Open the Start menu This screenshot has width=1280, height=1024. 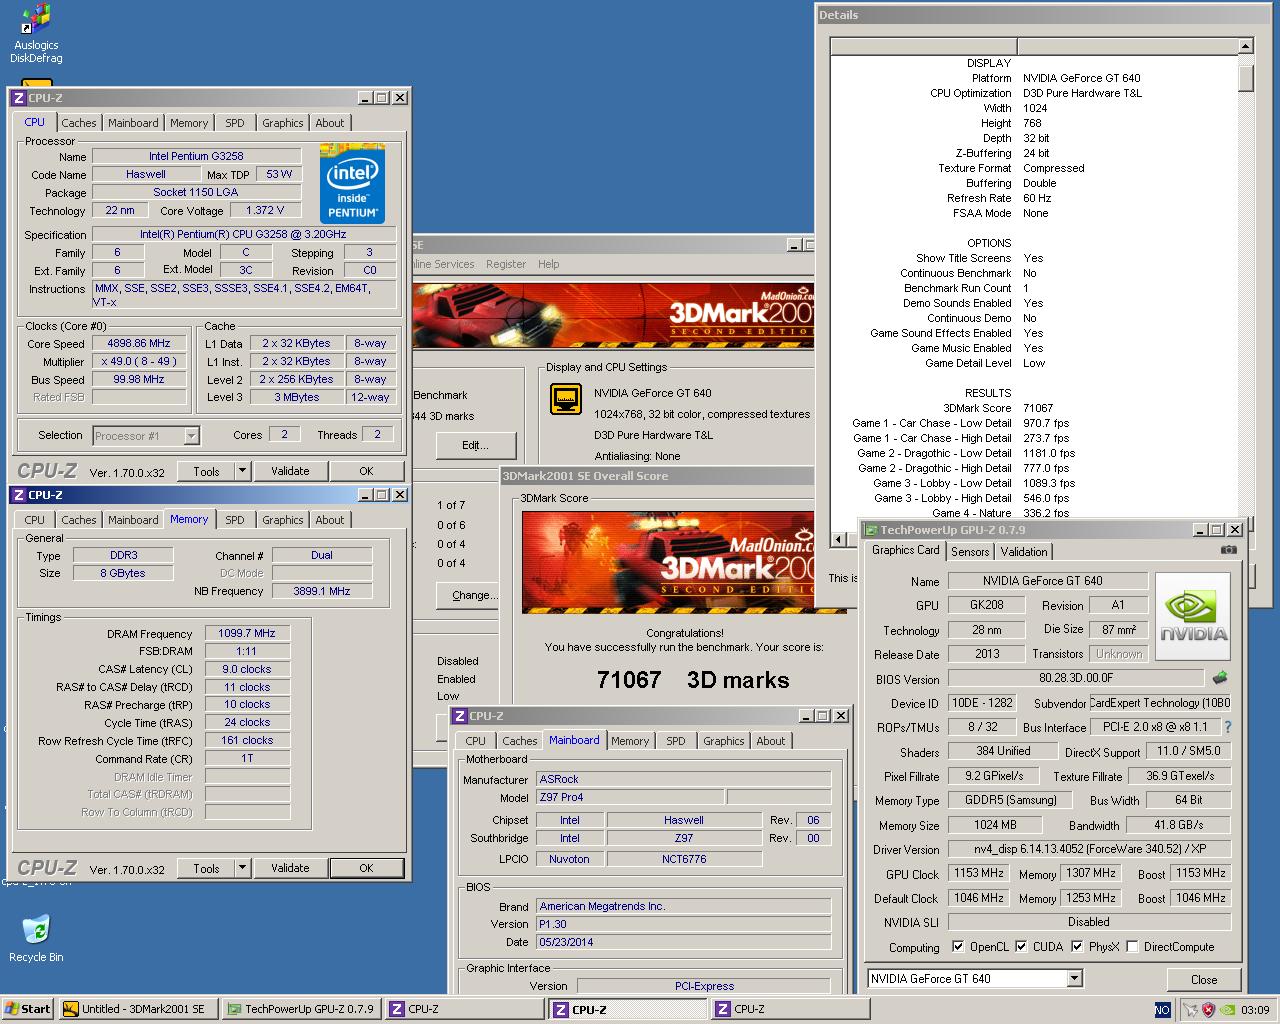28,1009
